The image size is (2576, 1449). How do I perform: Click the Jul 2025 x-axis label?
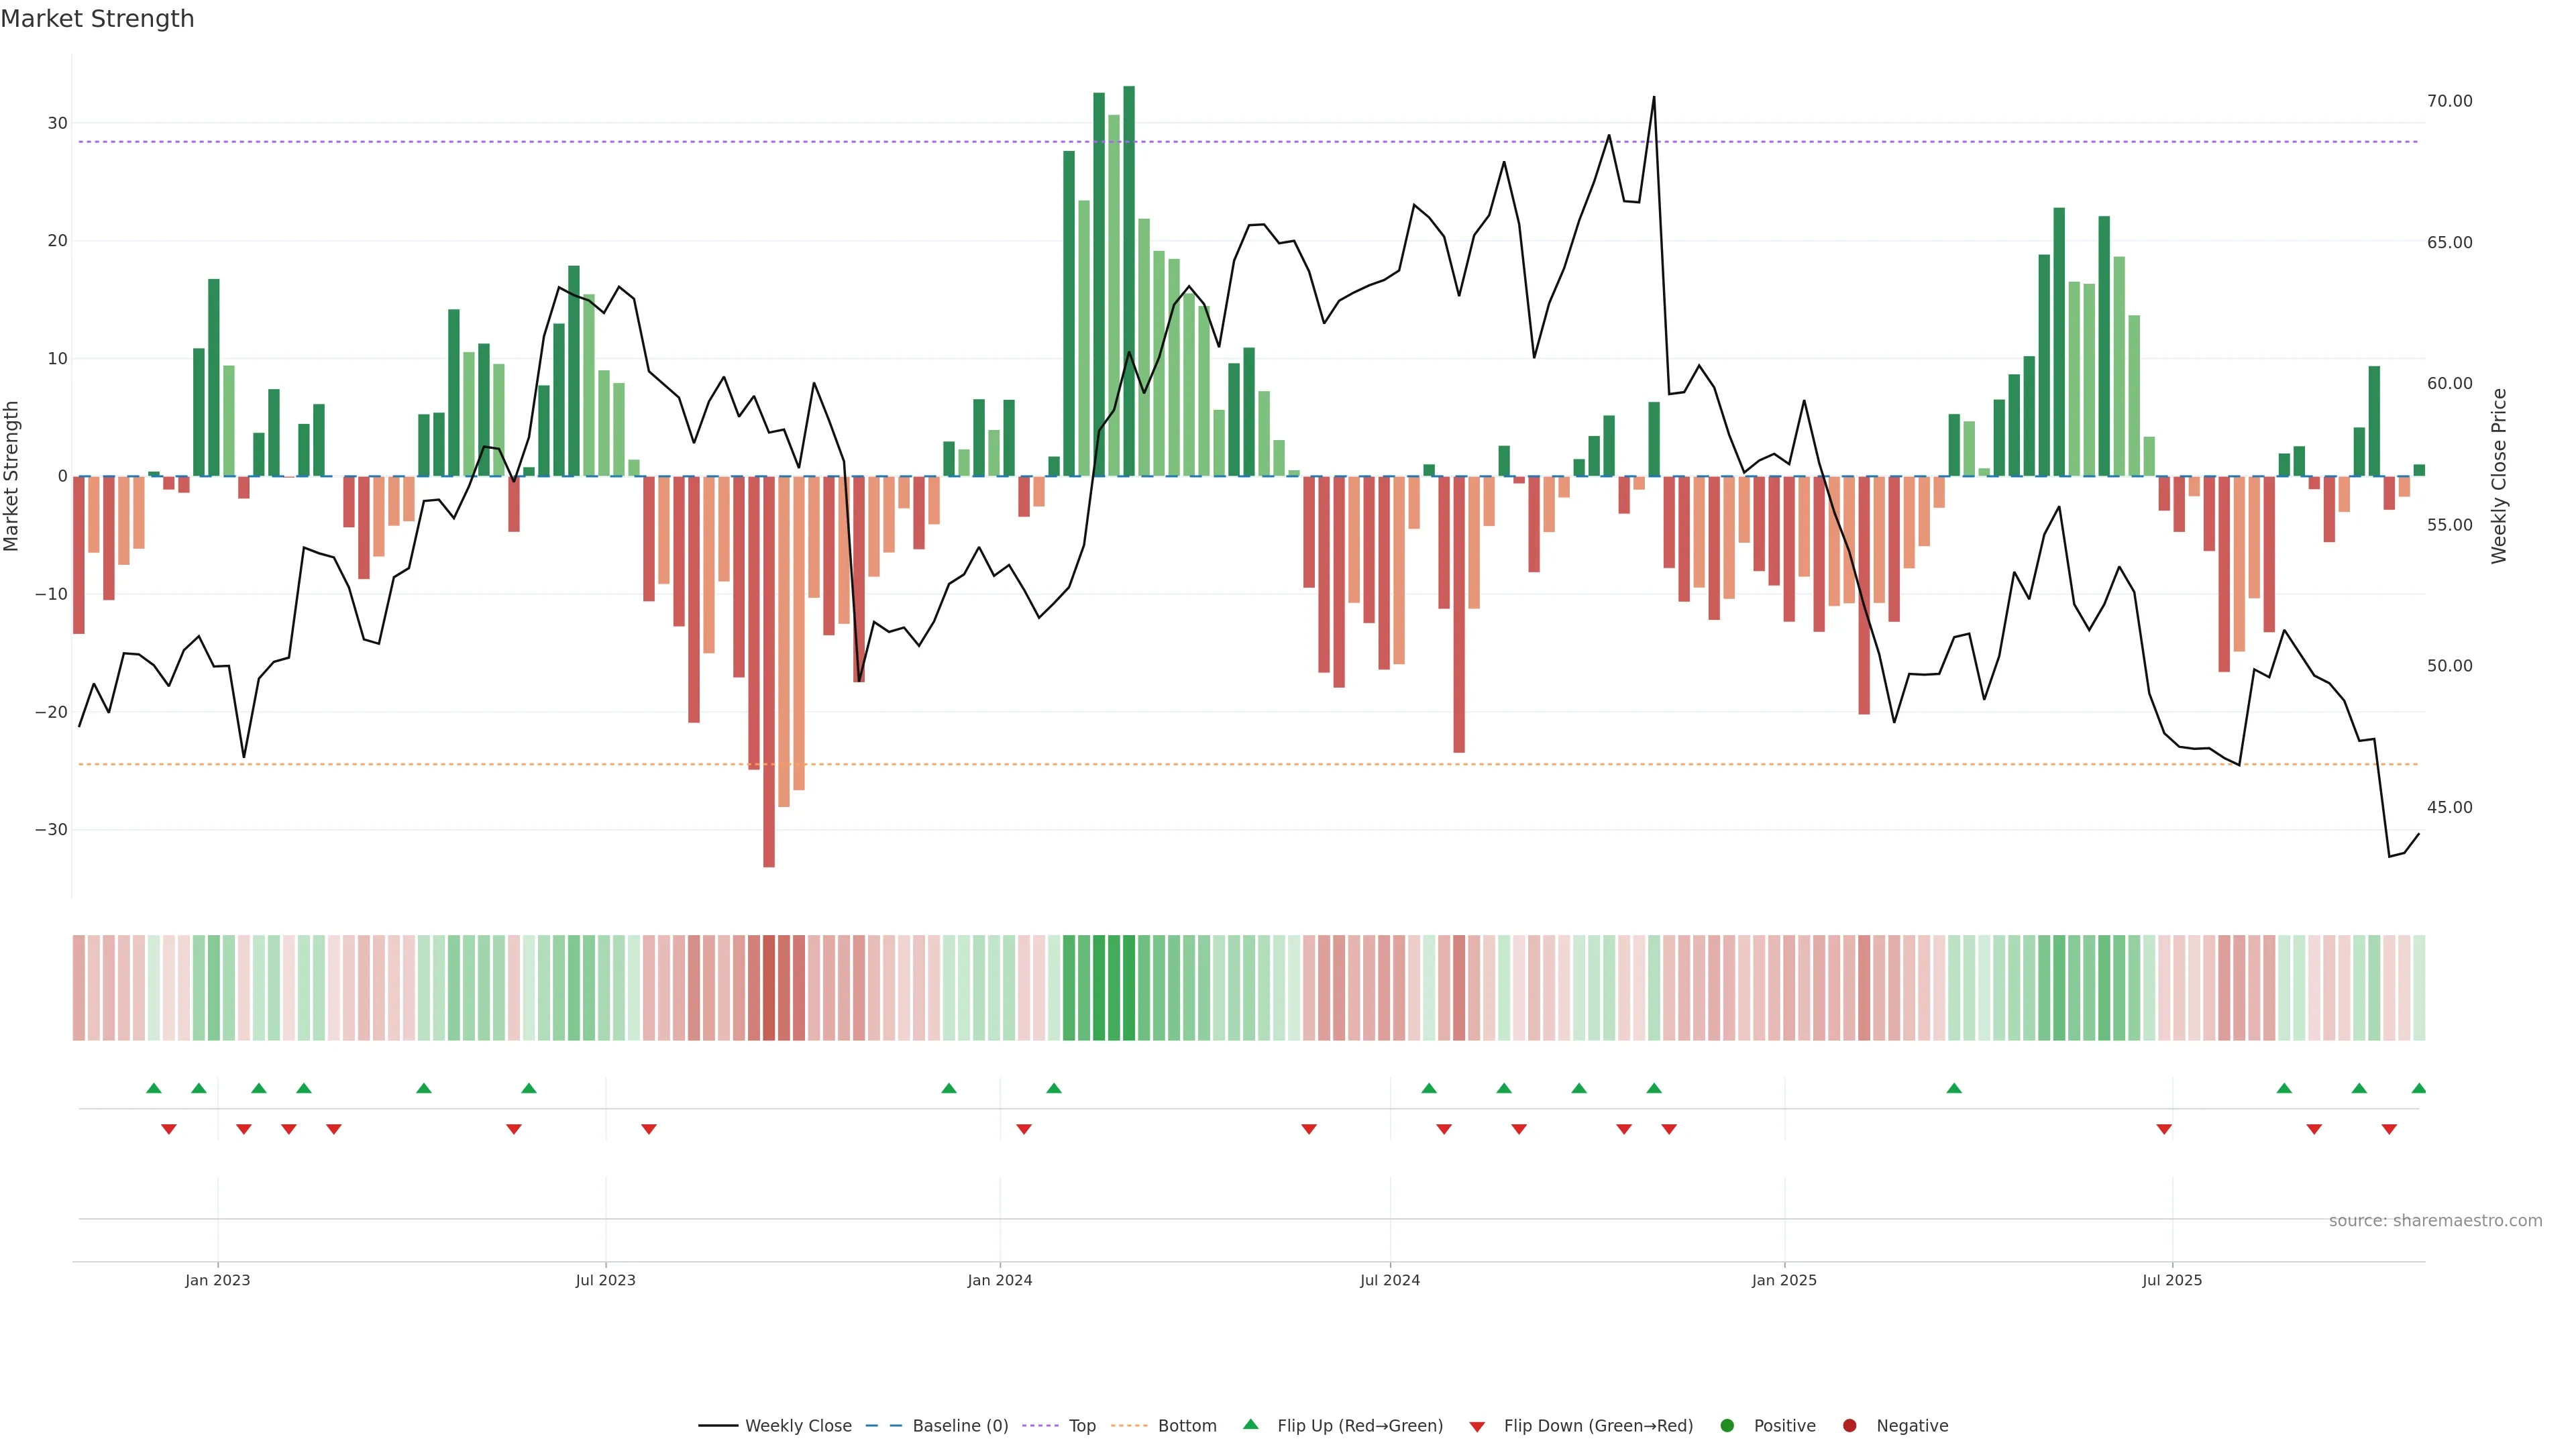pos(2172,1280)
